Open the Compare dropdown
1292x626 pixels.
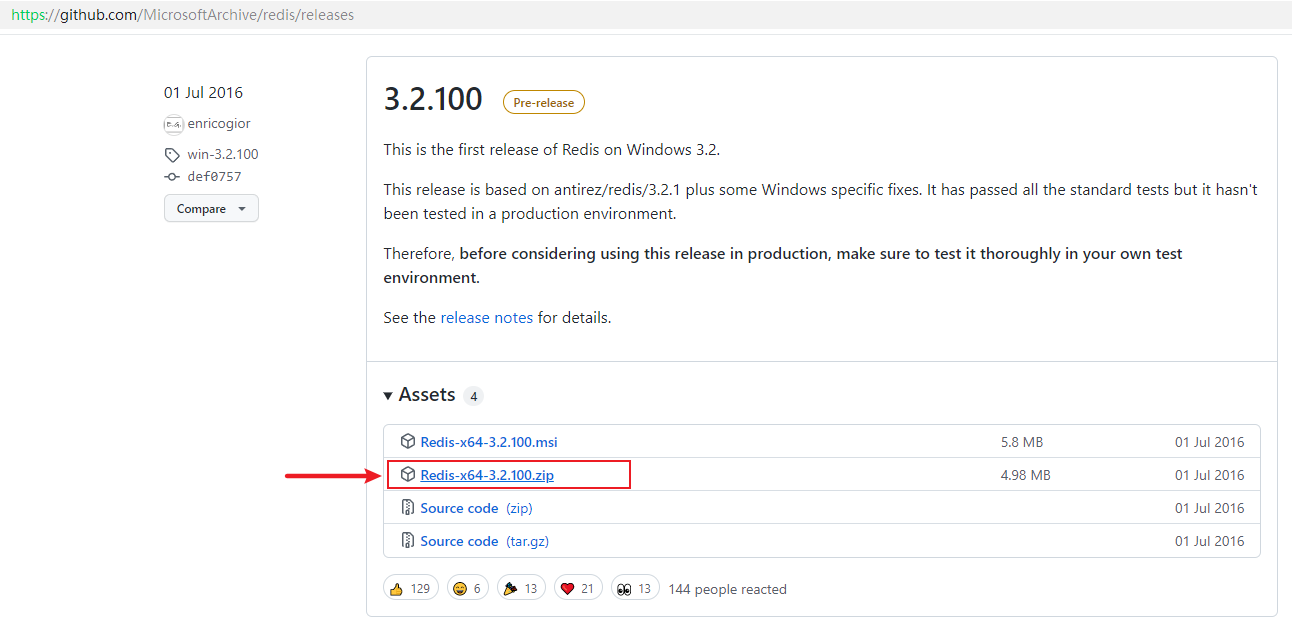(211, 209)
